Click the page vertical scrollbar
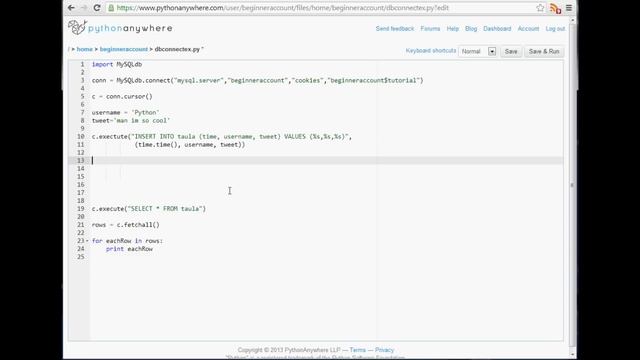Screen dimensions: 640x360 pos(573,186)
